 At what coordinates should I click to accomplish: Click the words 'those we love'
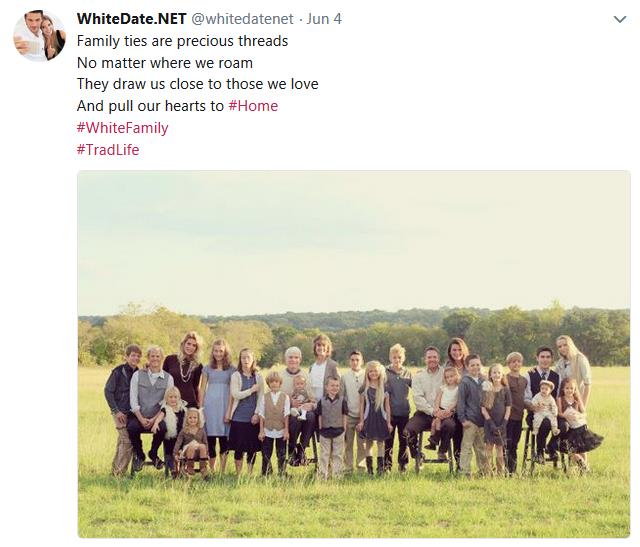coord(272,84)
